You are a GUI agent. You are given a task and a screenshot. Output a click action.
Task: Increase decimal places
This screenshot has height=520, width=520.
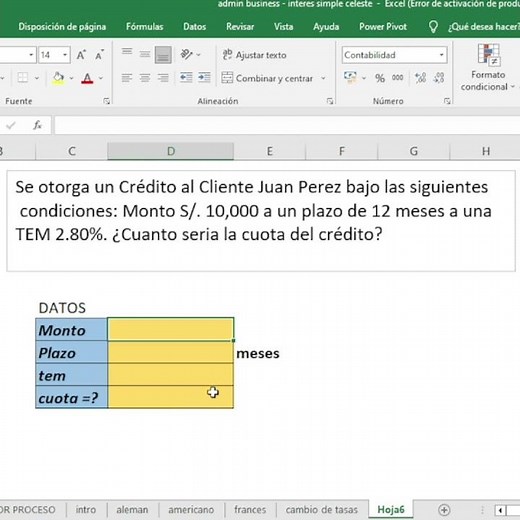pos(420,78)
